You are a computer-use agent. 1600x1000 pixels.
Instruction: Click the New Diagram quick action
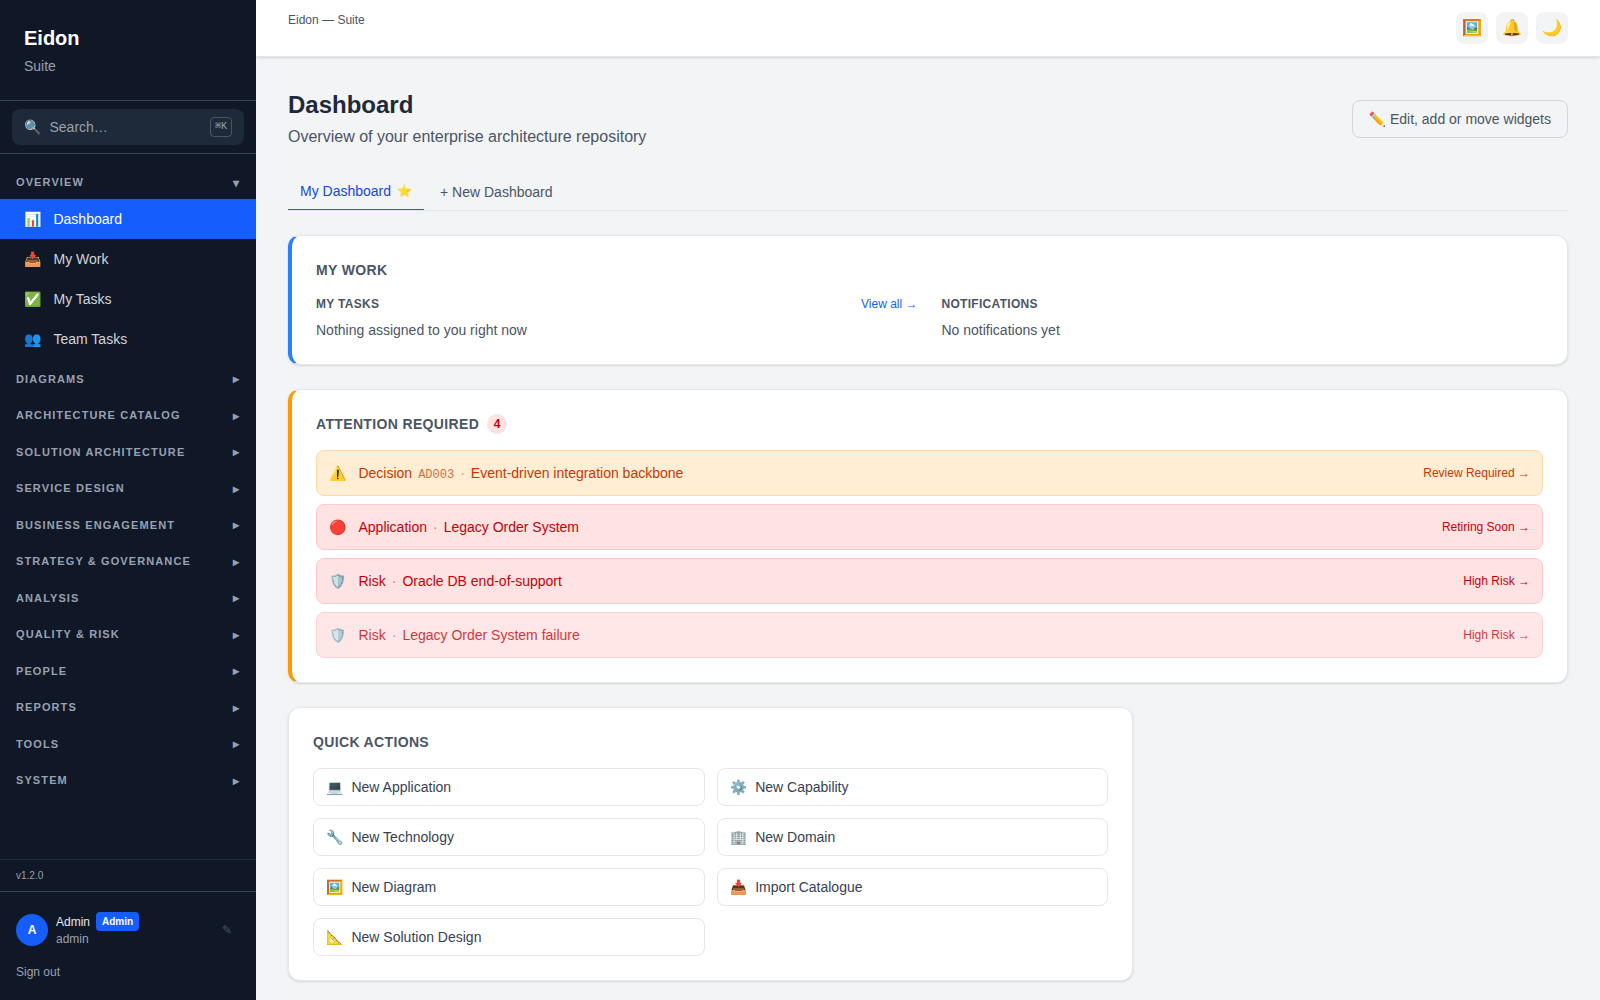[x=509, y=887]
